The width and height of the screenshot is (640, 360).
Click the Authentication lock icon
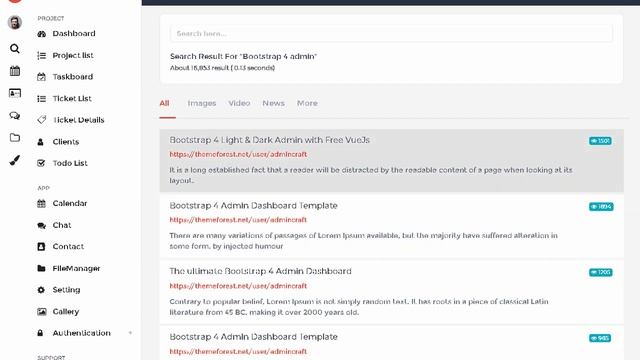pyautogui.click(x=40, y=333)
